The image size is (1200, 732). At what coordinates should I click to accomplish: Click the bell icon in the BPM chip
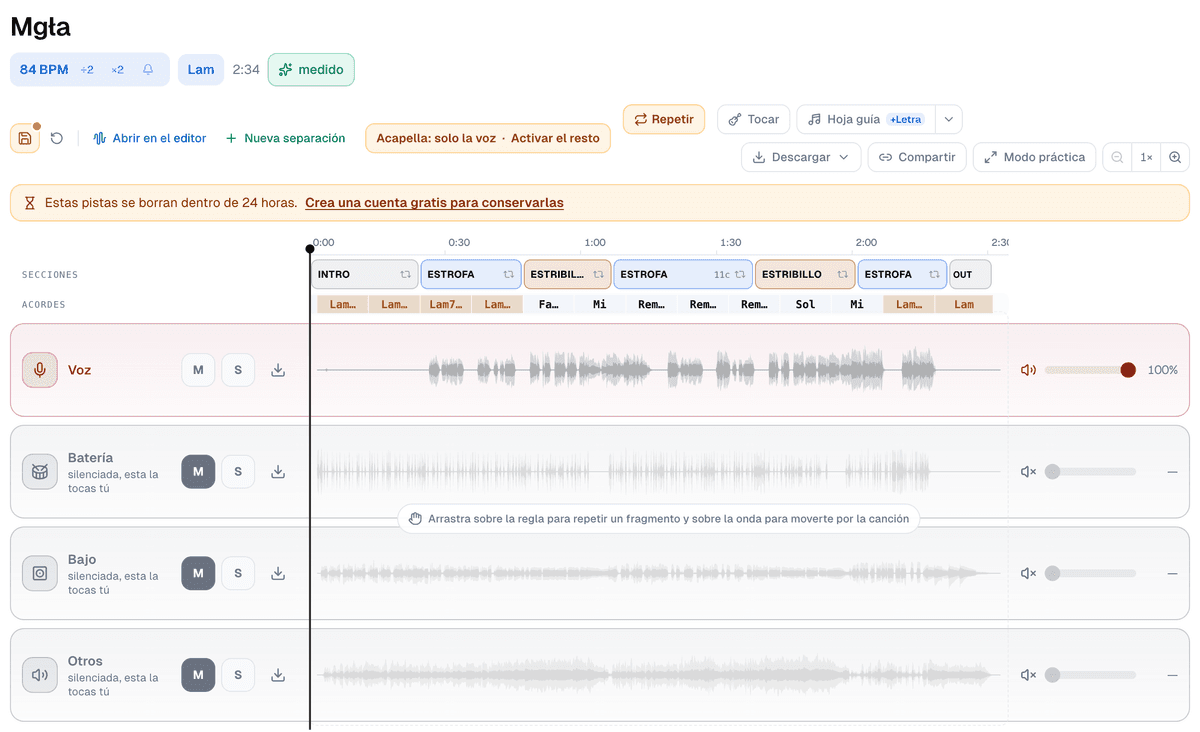click(x=148, y=70)
